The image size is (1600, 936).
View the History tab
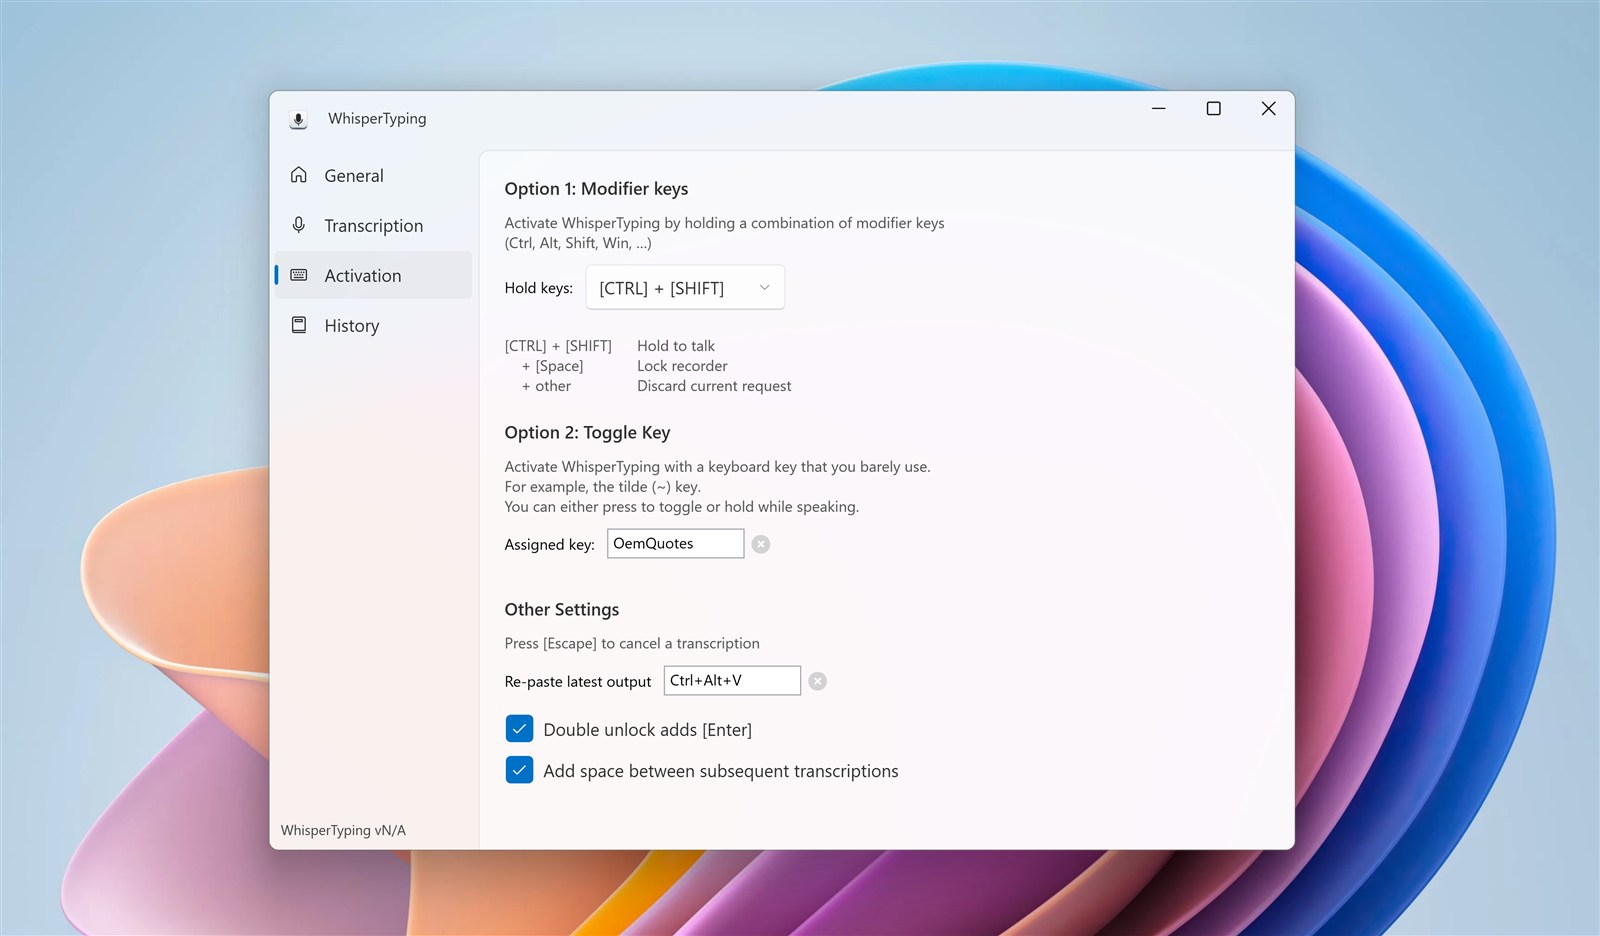[x=351, y=325]
